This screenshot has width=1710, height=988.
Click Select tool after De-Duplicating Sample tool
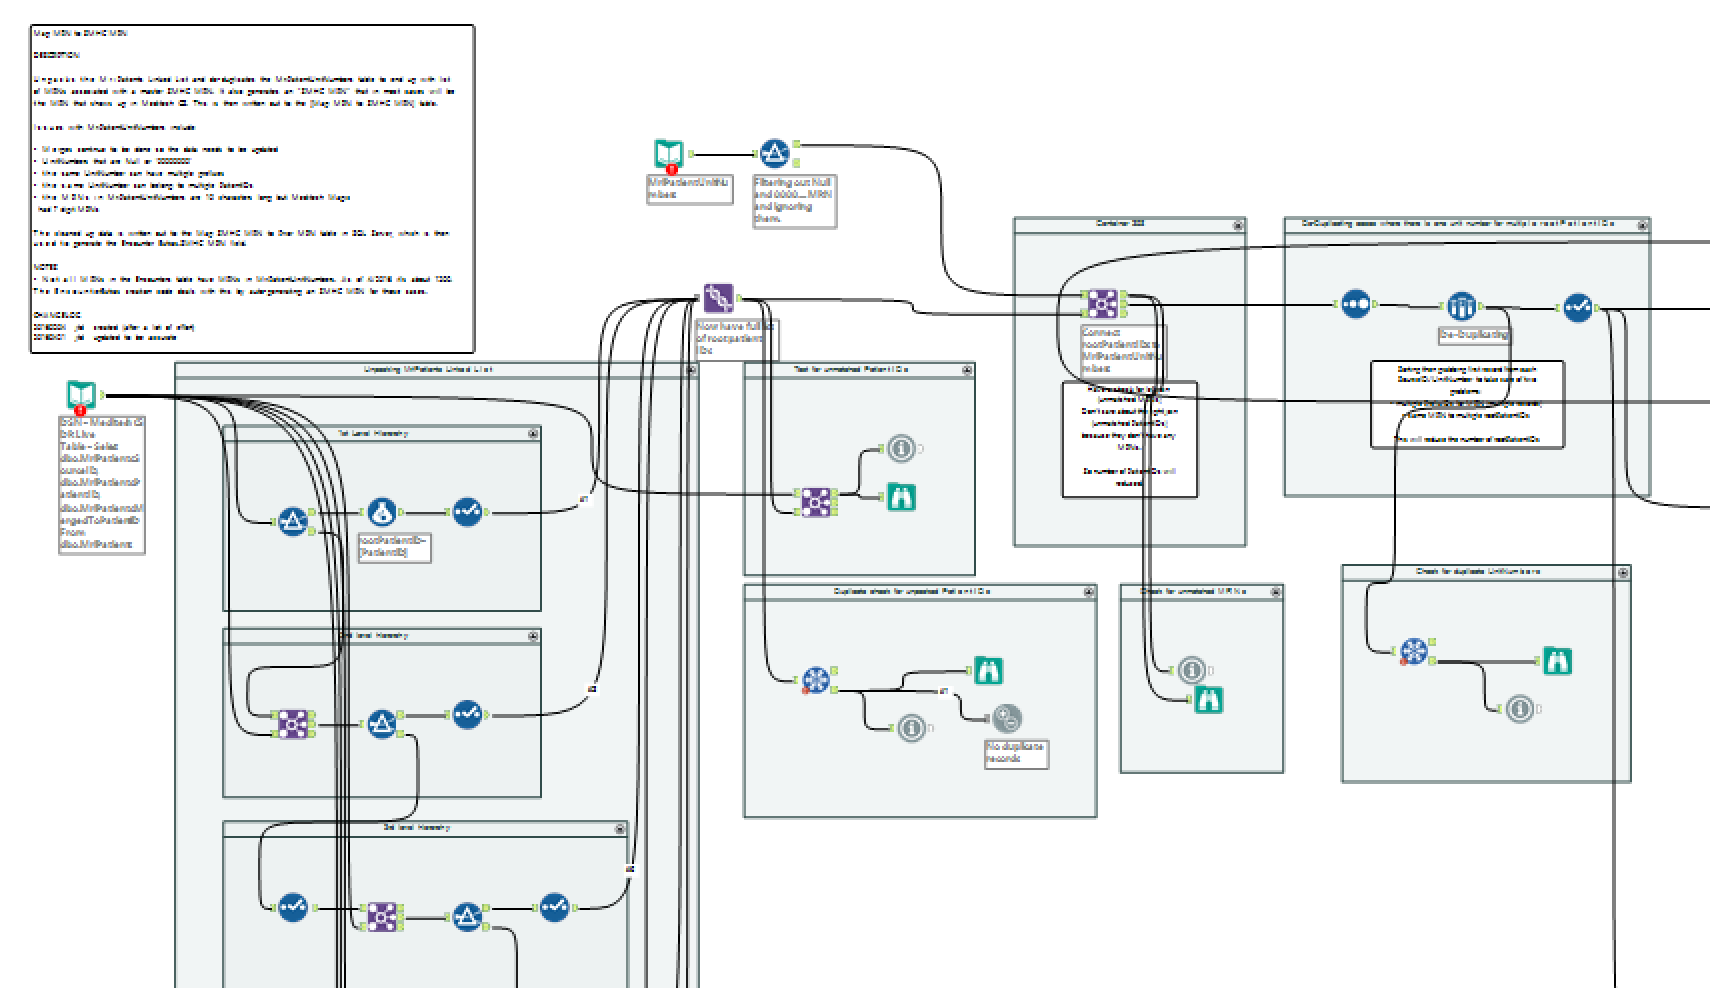coord(1577,307)
